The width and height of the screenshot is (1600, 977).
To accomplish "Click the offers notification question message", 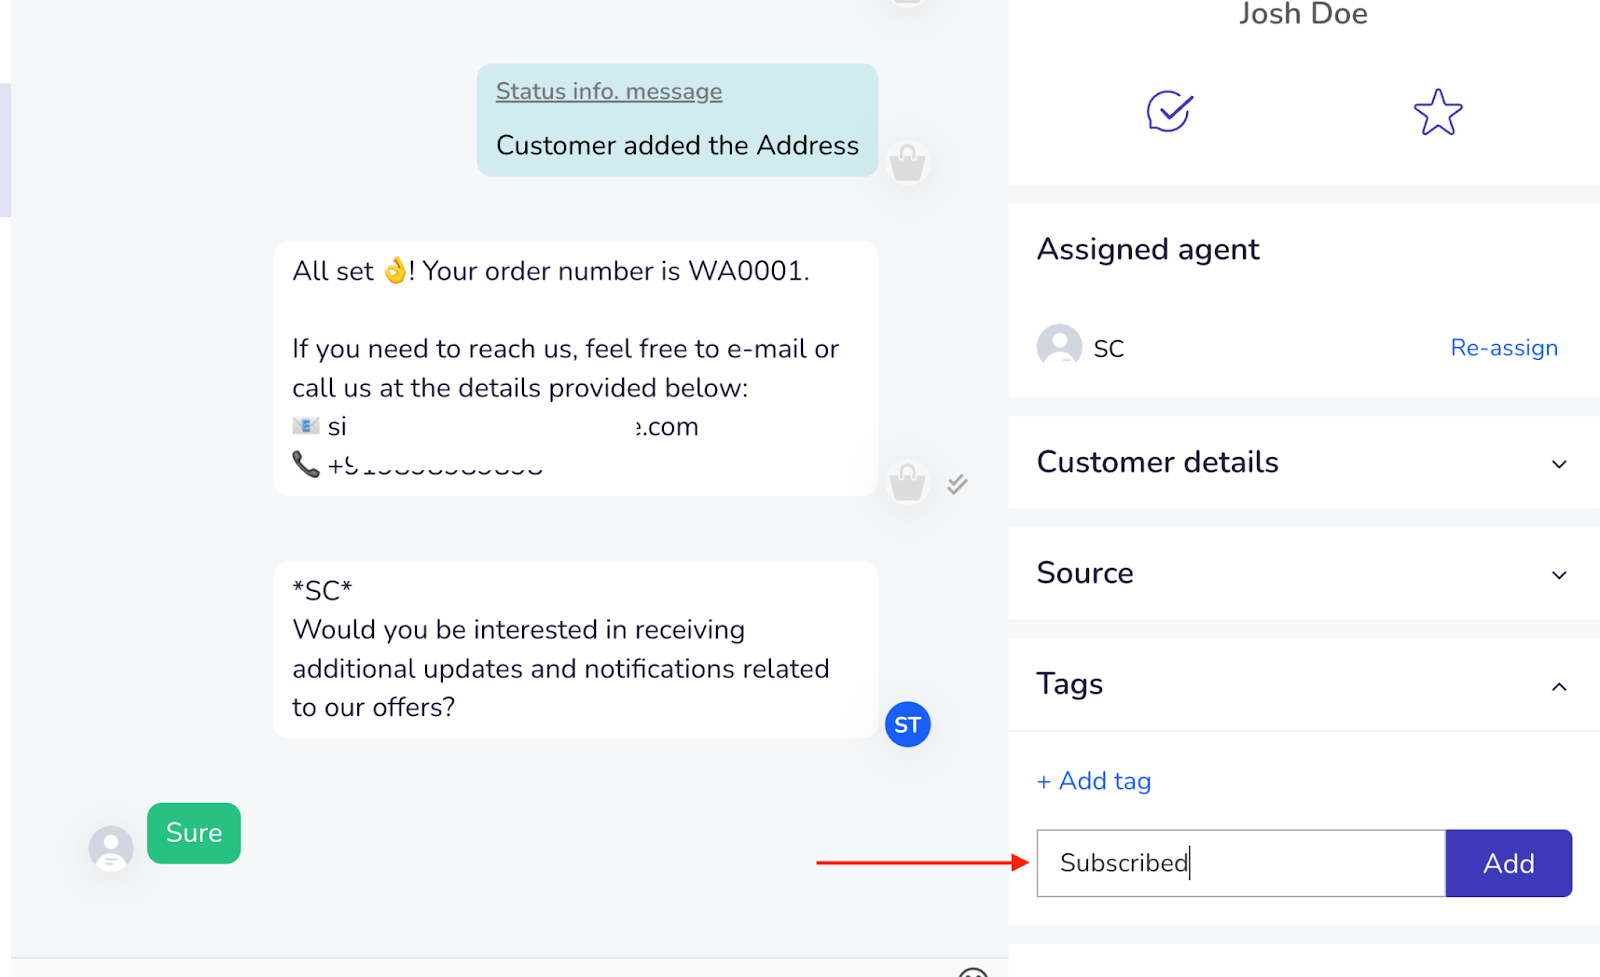I will (576, 650).
